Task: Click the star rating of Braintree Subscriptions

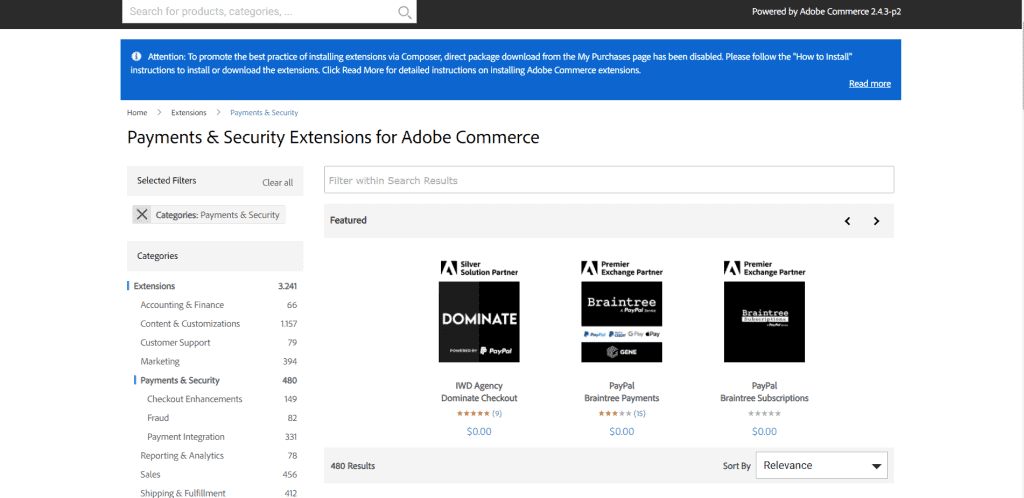Action: tap(764, 413)
